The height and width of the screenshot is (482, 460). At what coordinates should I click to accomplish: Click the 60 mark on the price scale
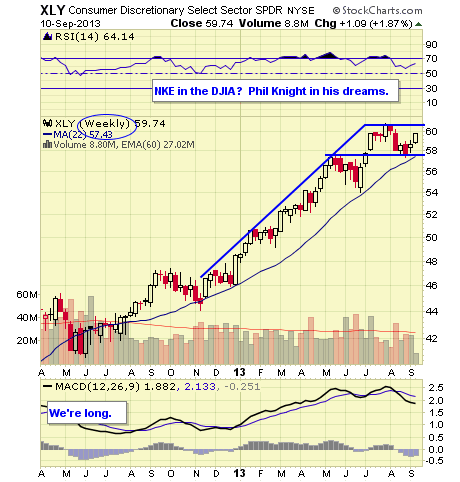tap(431, 131)
